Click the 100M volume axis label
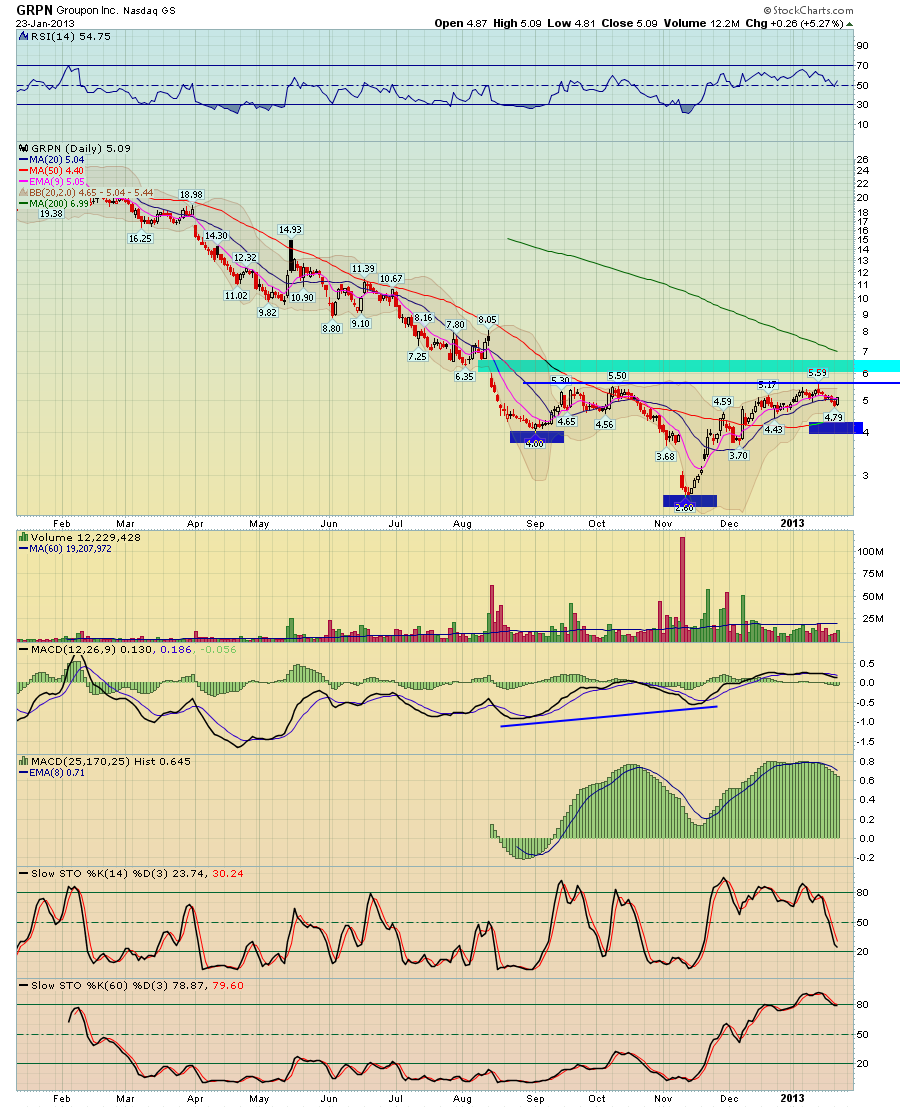 point(870,551)
